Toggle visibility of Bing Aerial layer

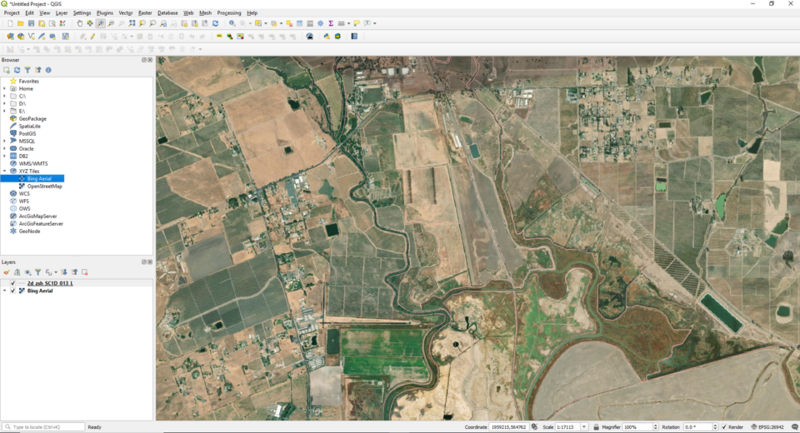tap(13, 291)
